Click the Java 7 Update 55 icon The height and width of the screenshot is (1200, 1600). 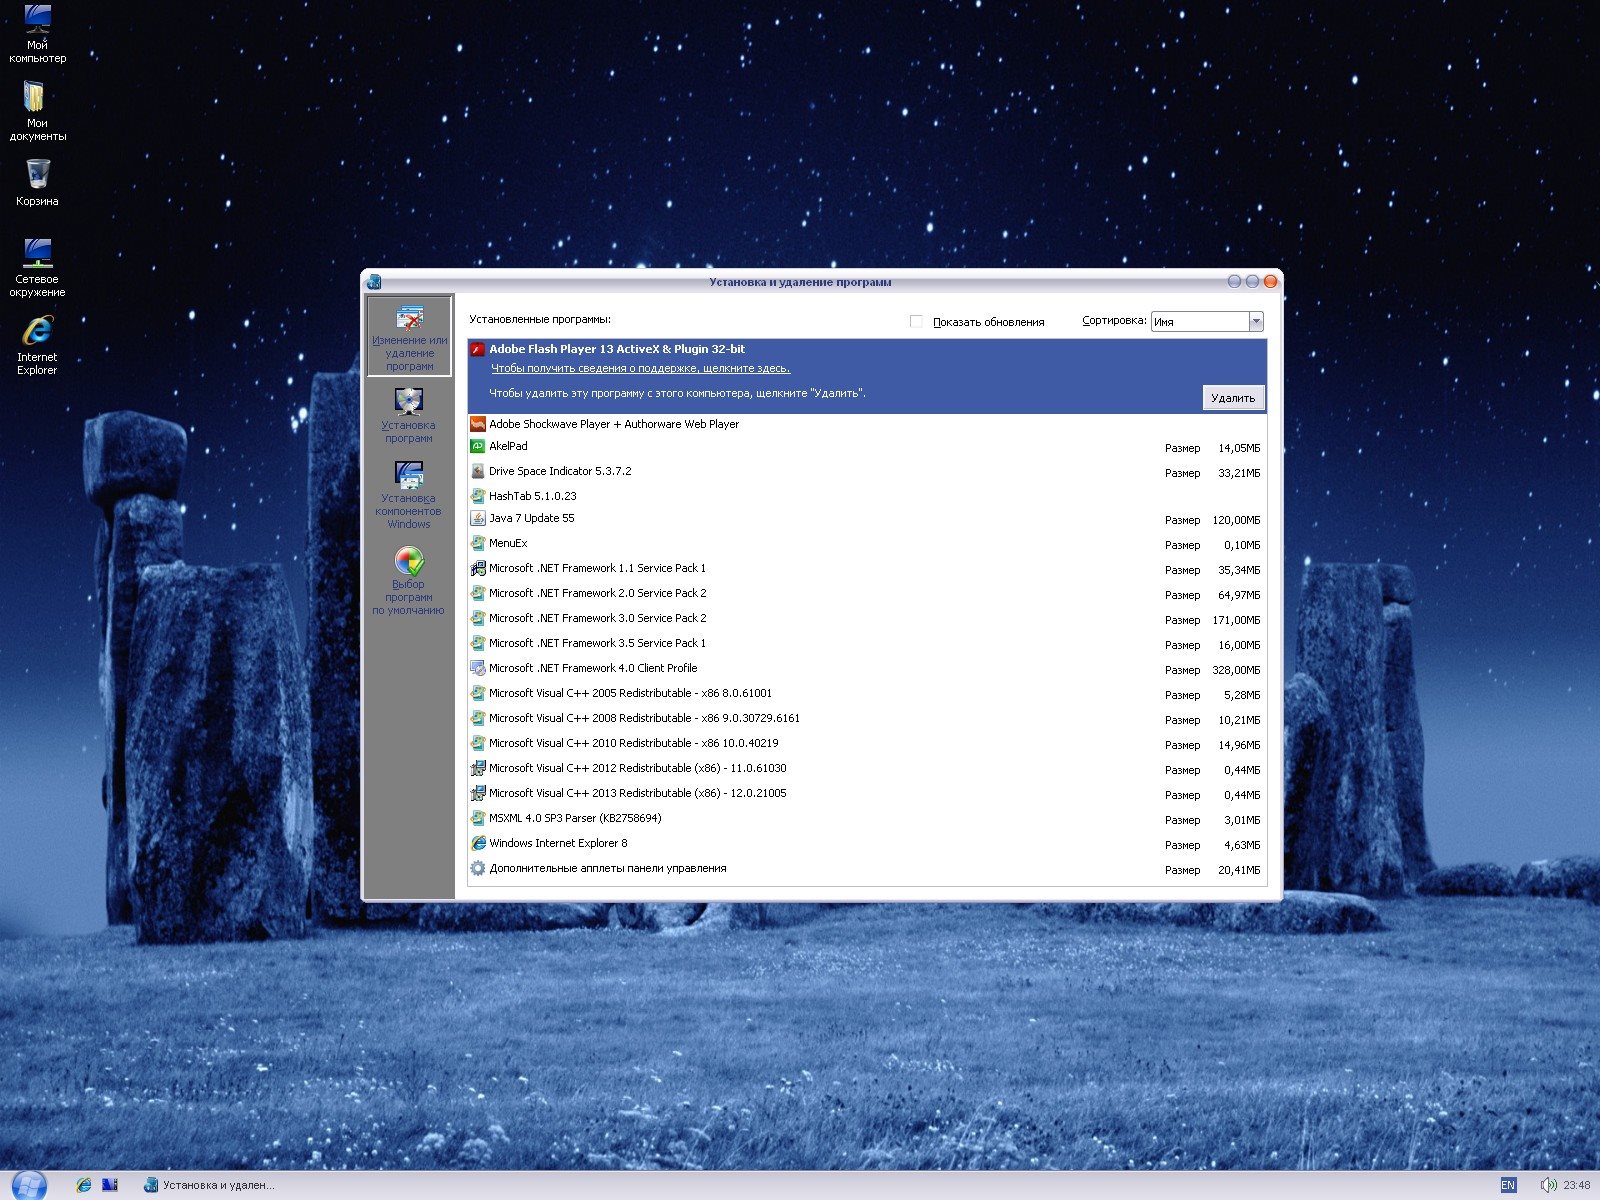[478, 518]
